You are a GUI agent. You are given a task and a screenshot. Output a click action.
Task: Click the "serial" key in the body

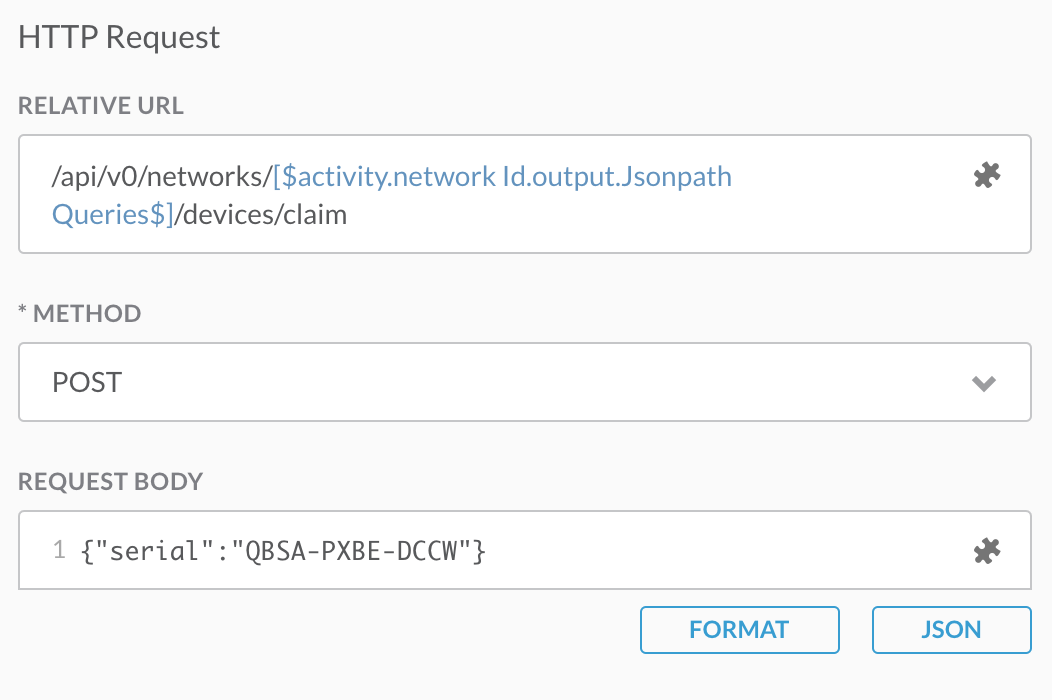(x=154, y=550)
